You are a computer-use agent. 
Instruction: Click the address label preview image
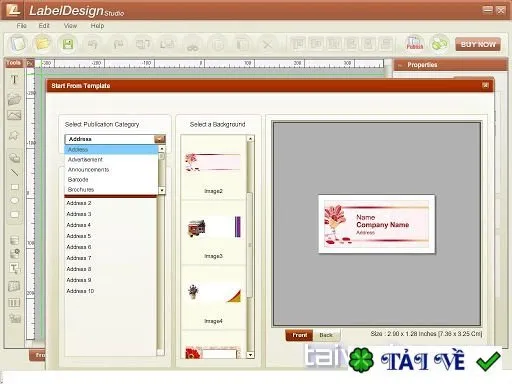(x=377, y=224)
